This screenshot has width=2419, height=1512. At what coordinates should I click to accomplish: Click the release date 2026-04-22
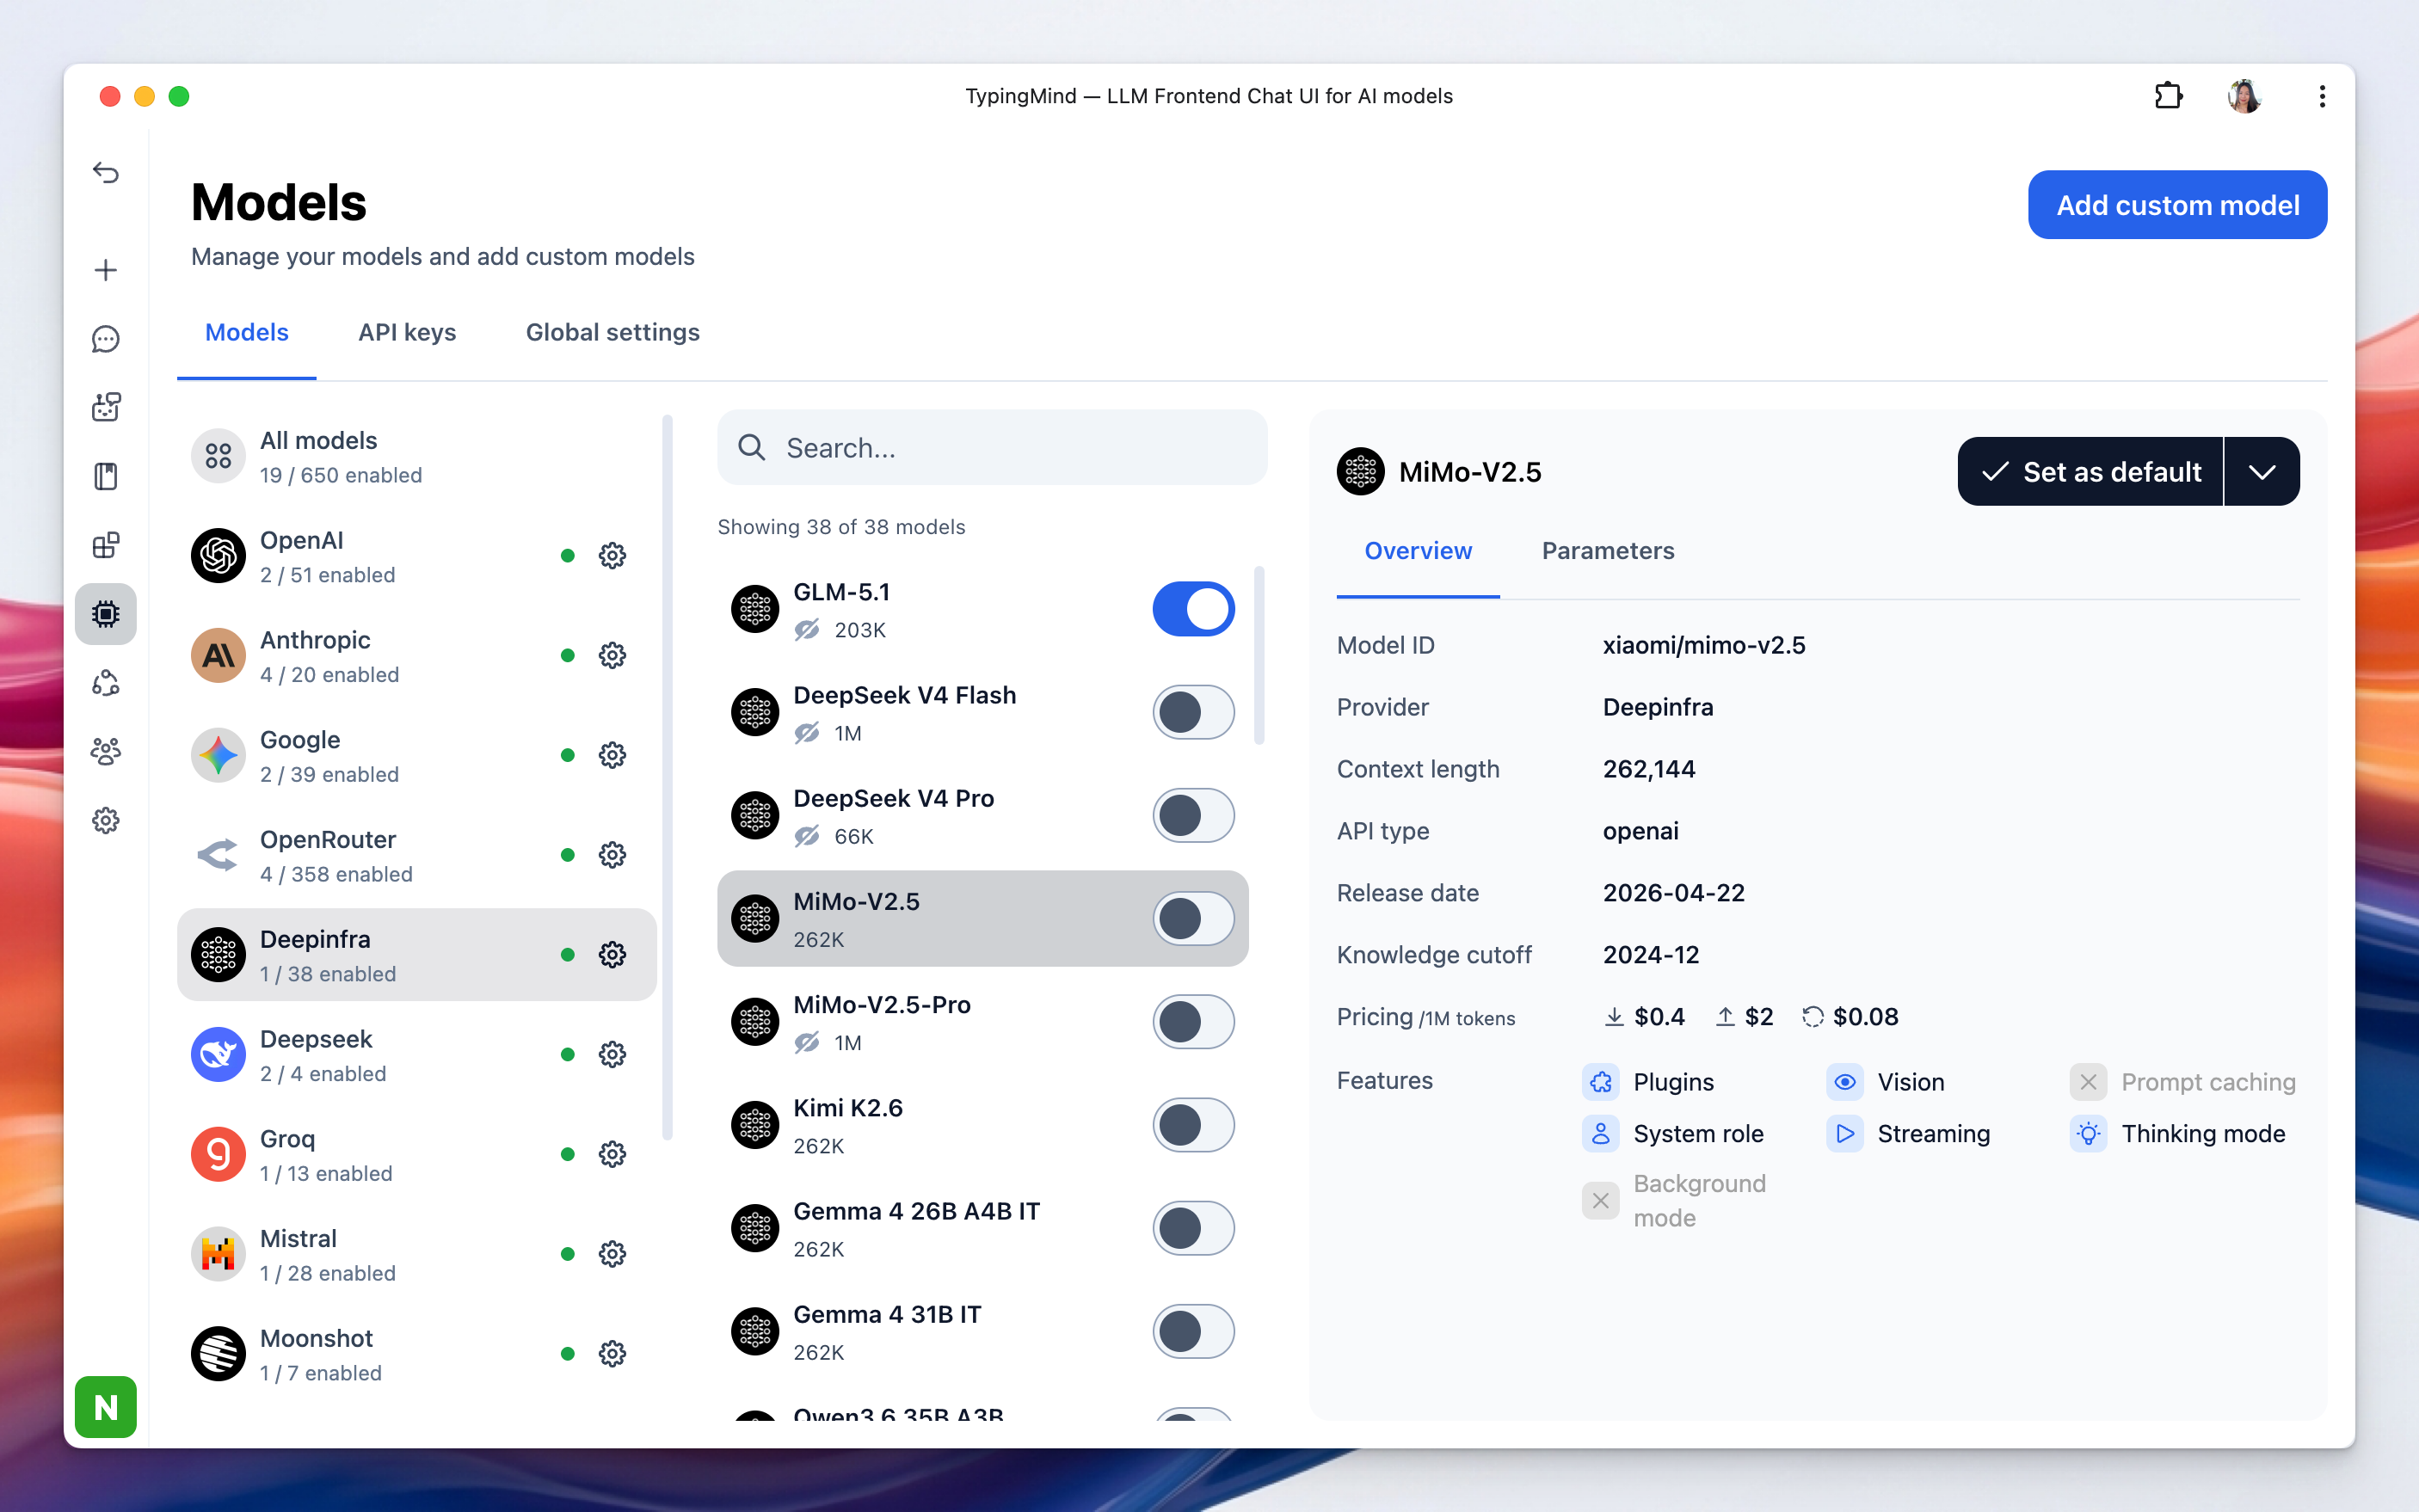coord(1674,893)
